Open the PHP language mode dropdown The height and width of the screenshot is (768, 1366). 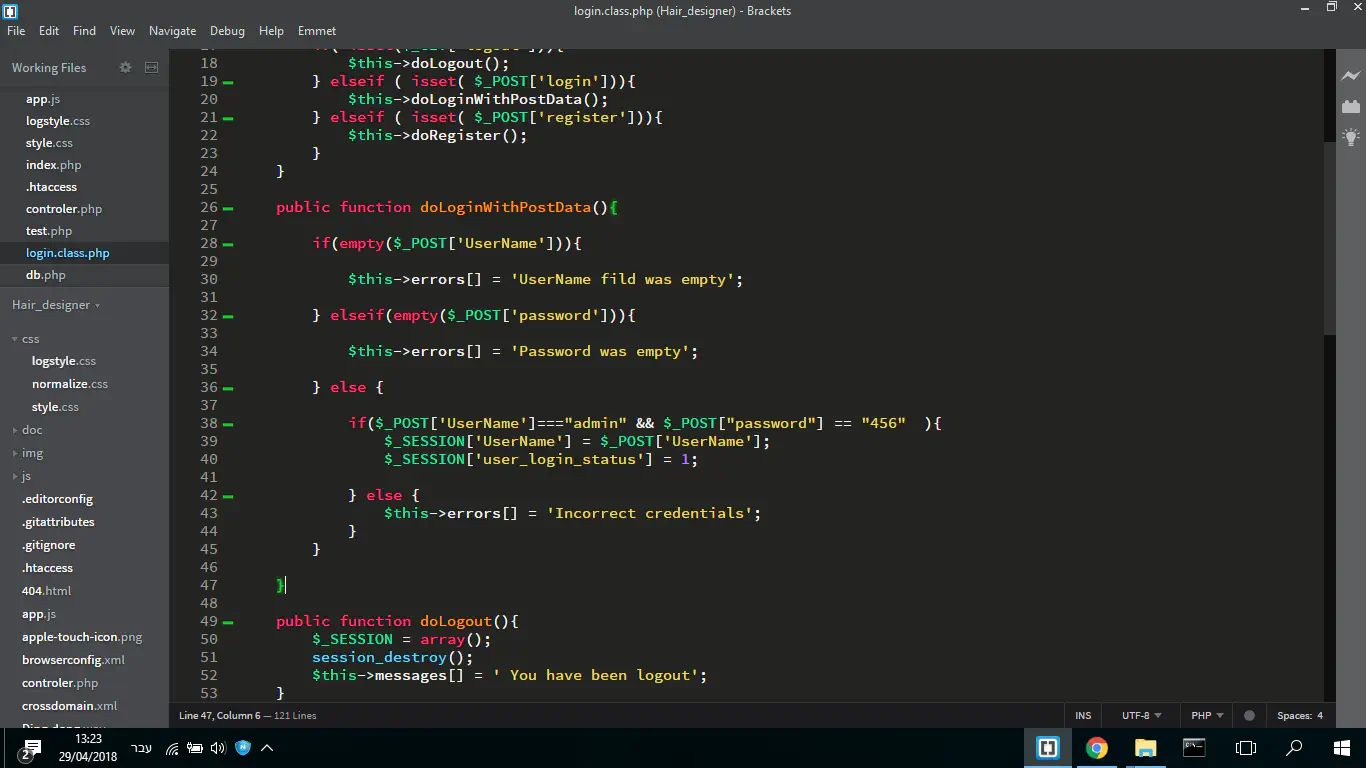[1207, 715]
